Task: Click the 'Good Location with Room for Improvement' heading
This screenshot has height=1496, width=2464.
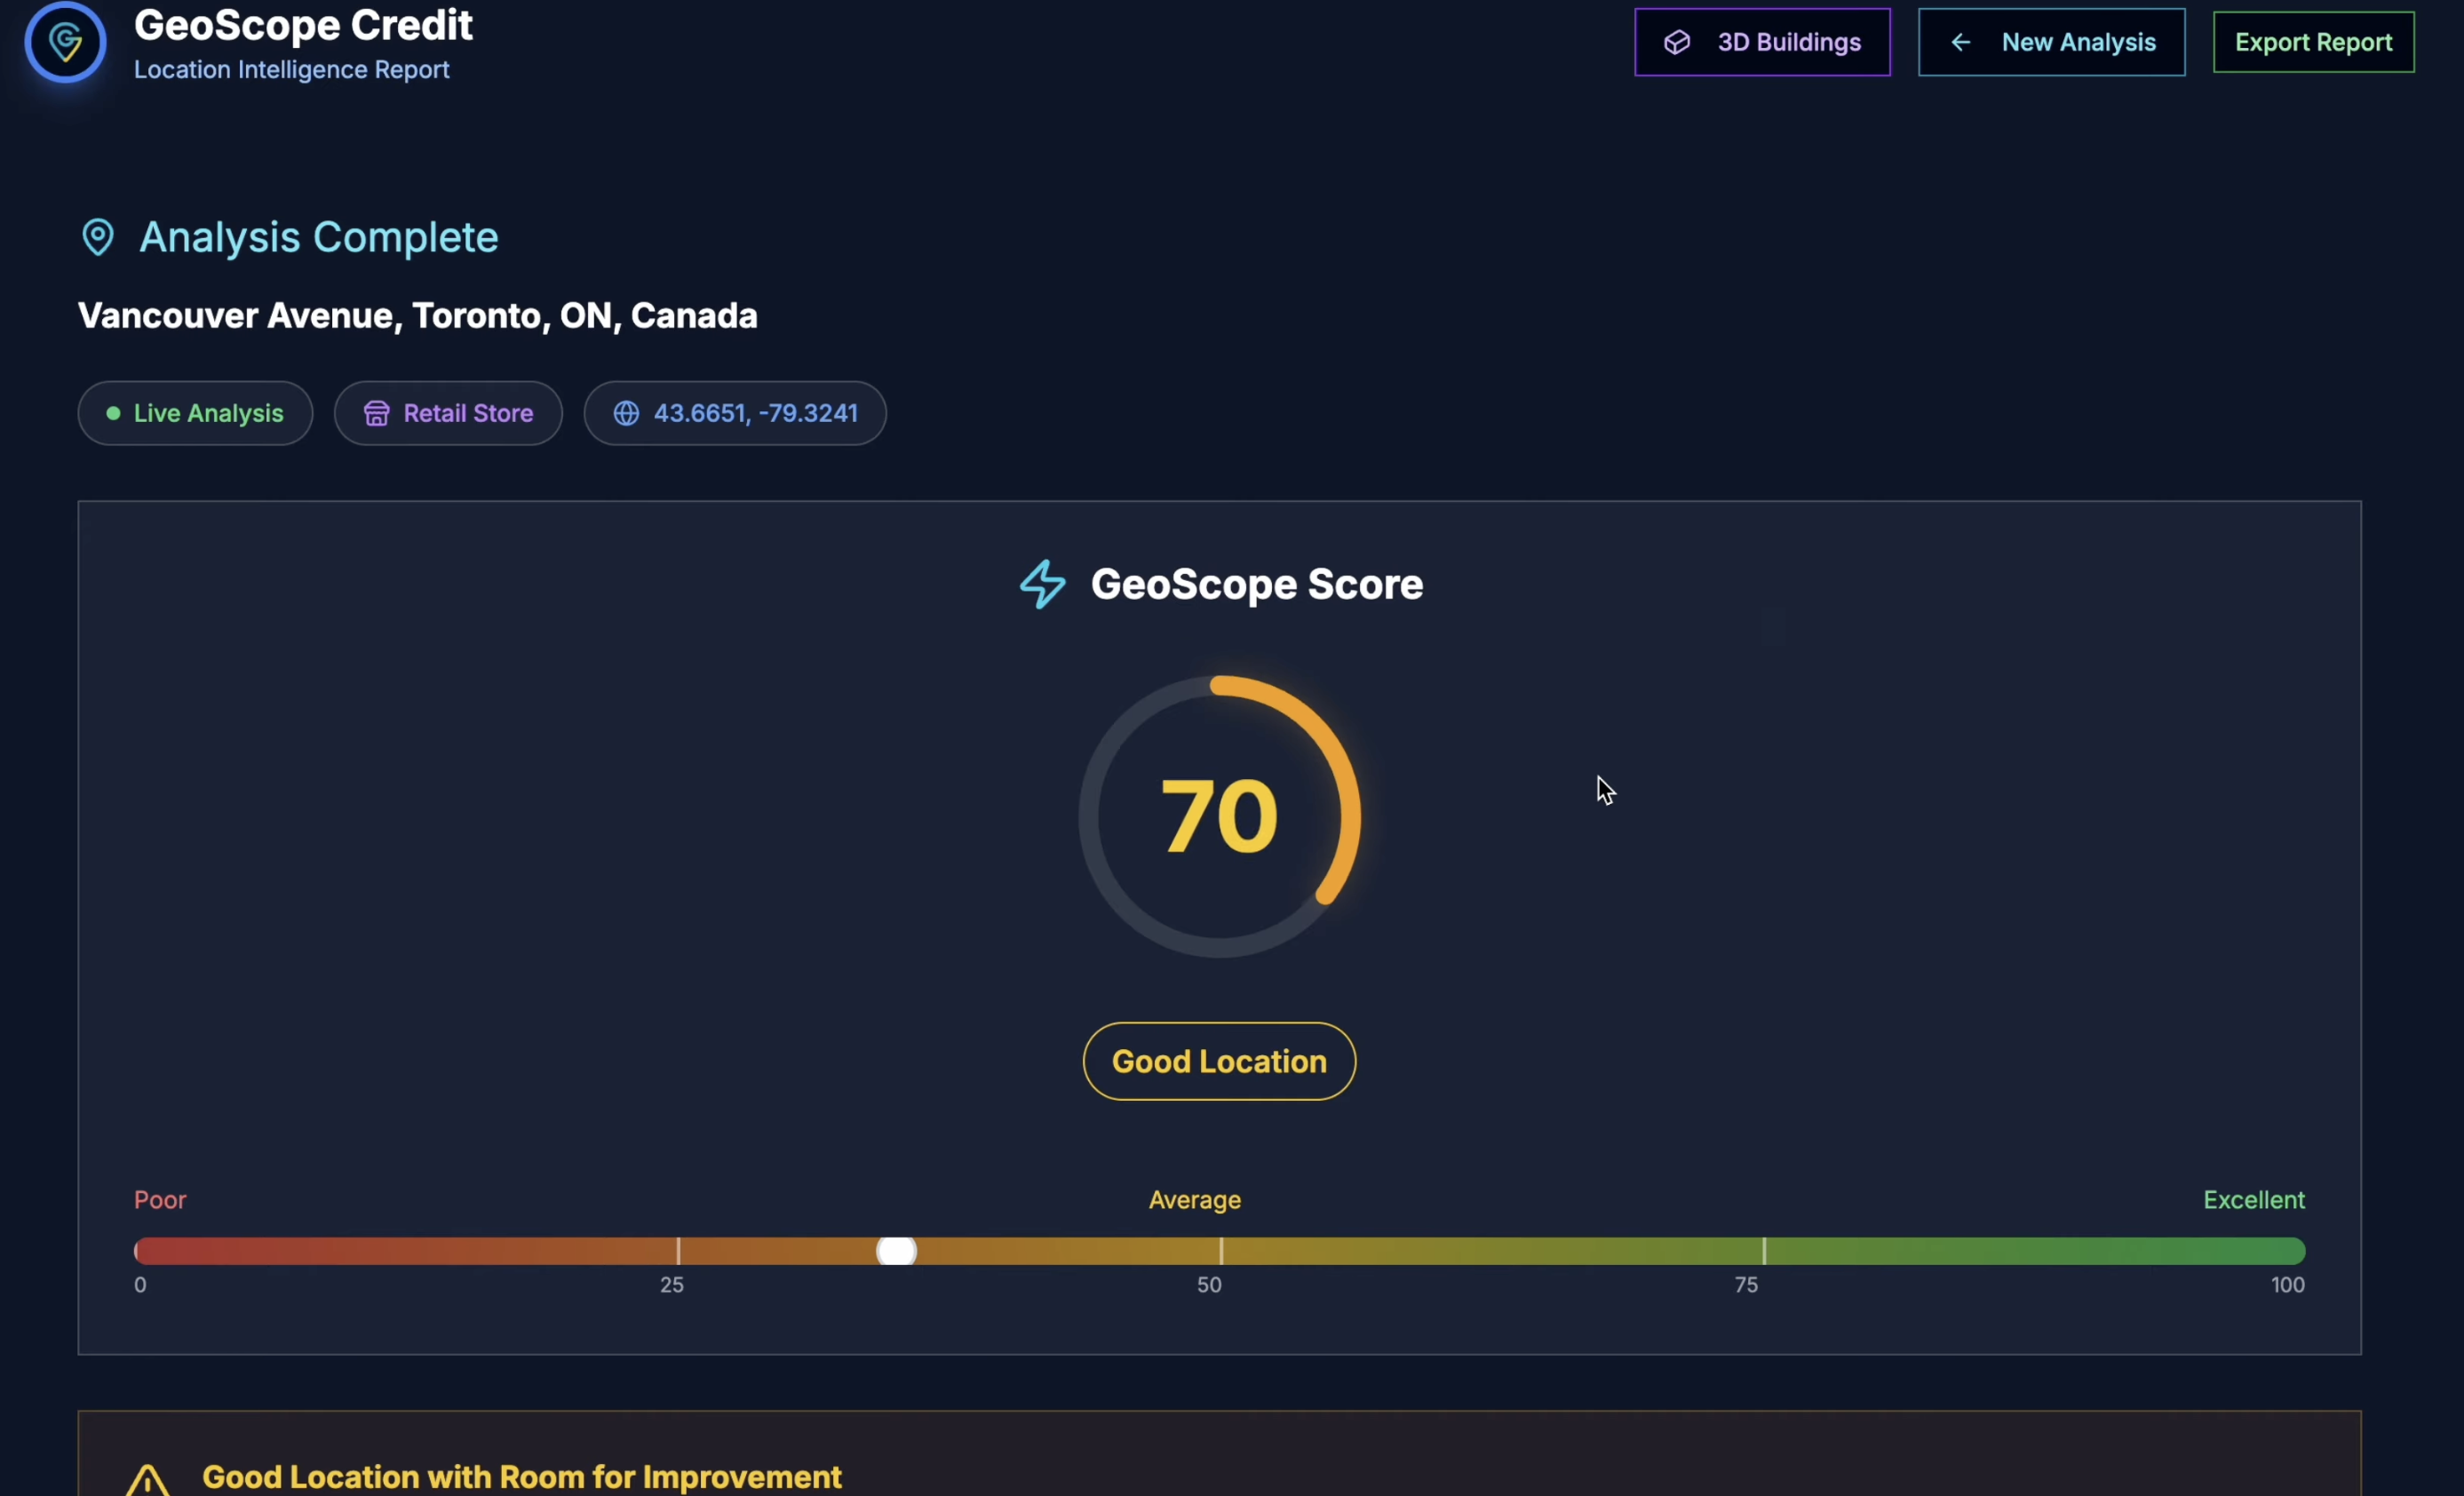Action: [x=521, y=1477]
